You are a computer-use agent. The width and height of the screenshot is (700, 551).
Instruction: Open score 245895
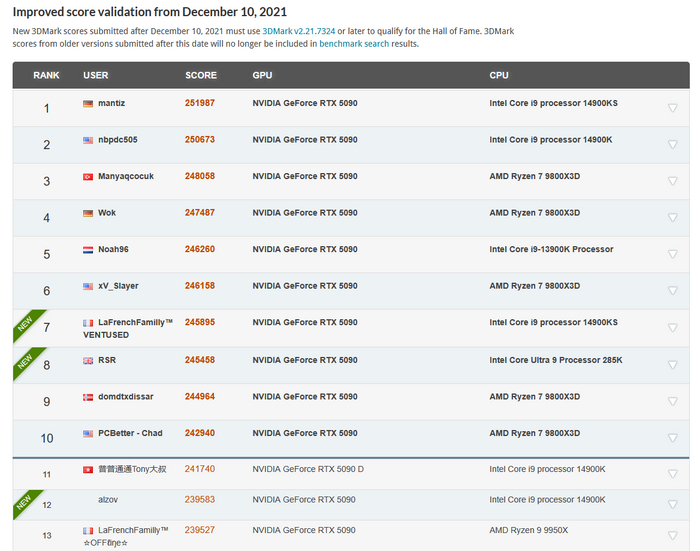pos(200,322)
